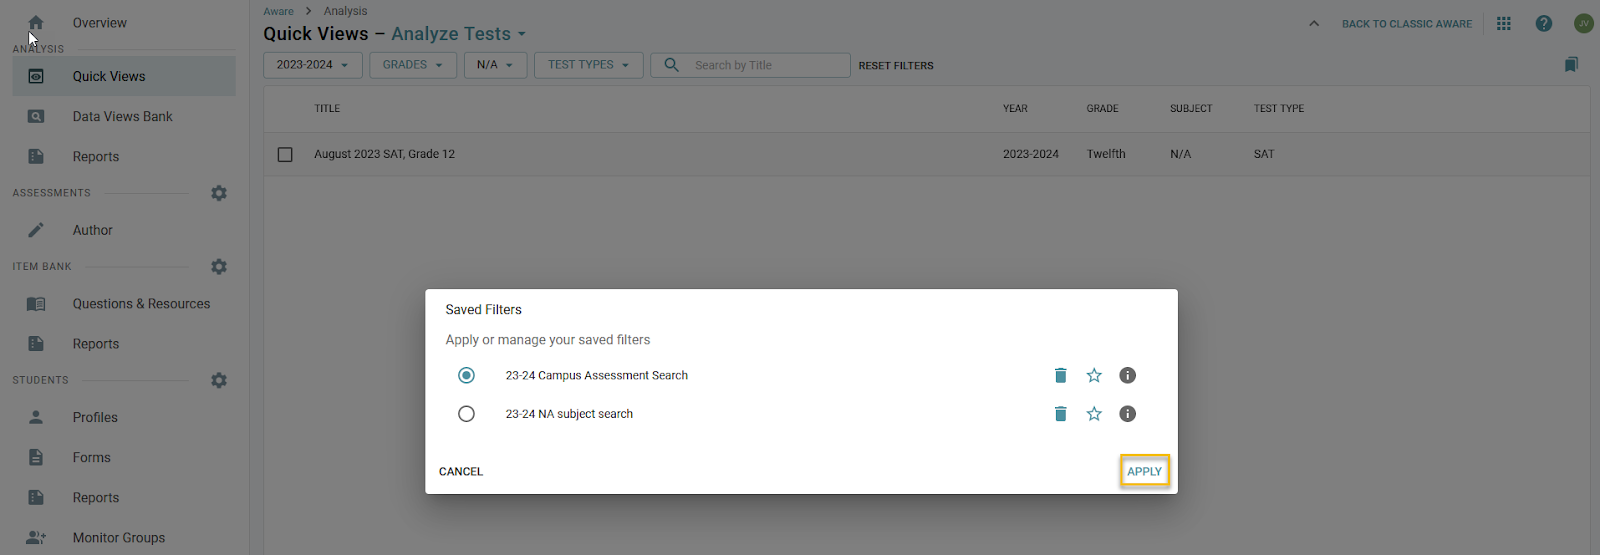
Task: Go to Data Views Bank in sidebar
Action: click(122, 117)
